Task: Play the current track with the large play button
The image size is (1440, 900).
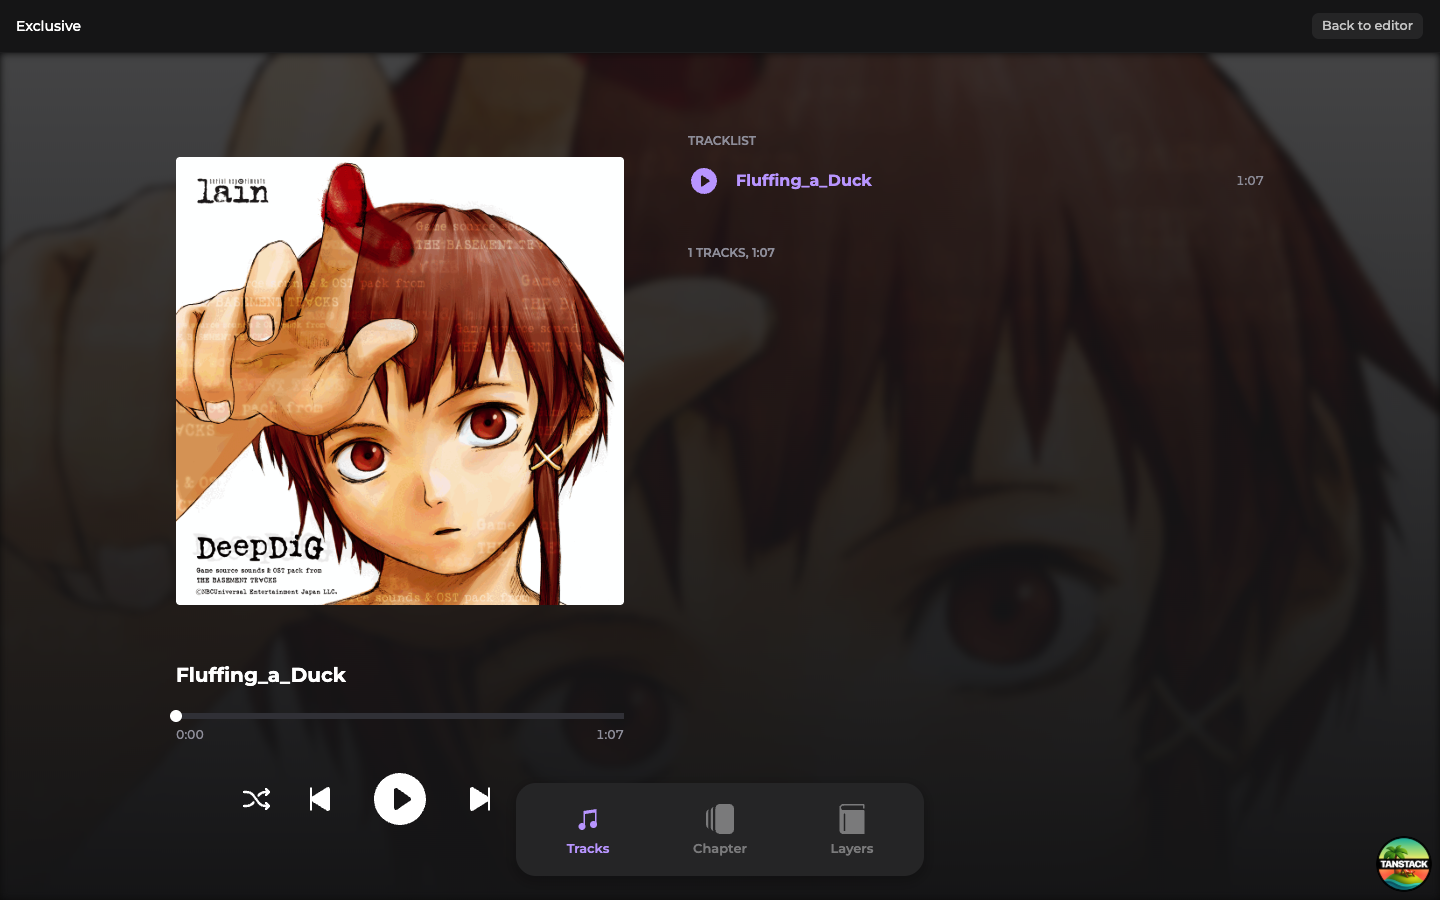Action: click(x=400, y=799)
